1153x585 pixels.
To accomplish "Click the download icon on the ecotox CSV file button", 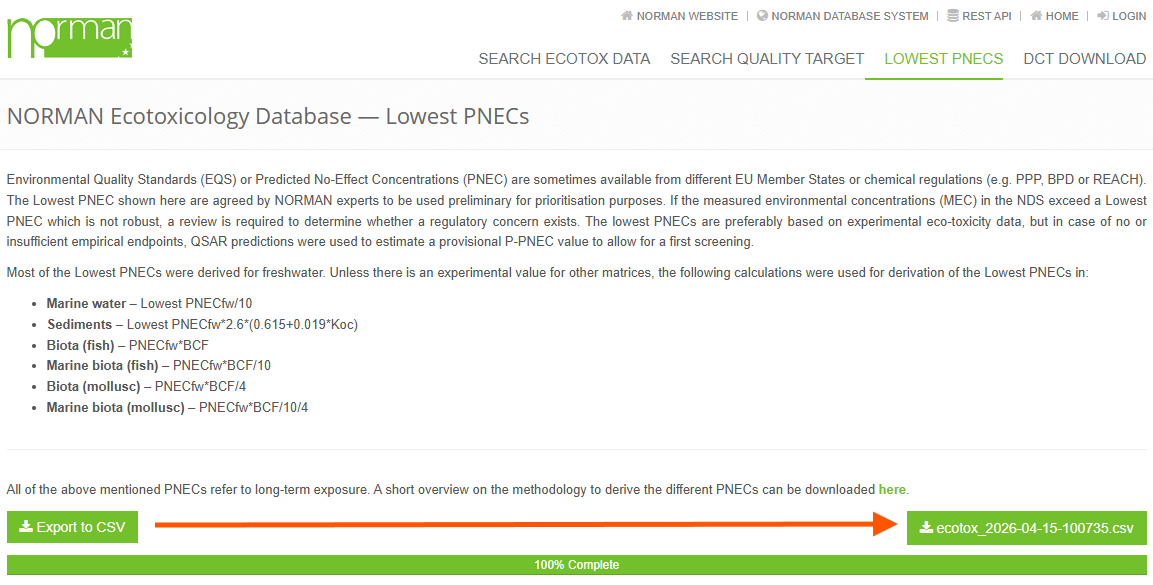I will pyautogui.click(x=926, y=528).
